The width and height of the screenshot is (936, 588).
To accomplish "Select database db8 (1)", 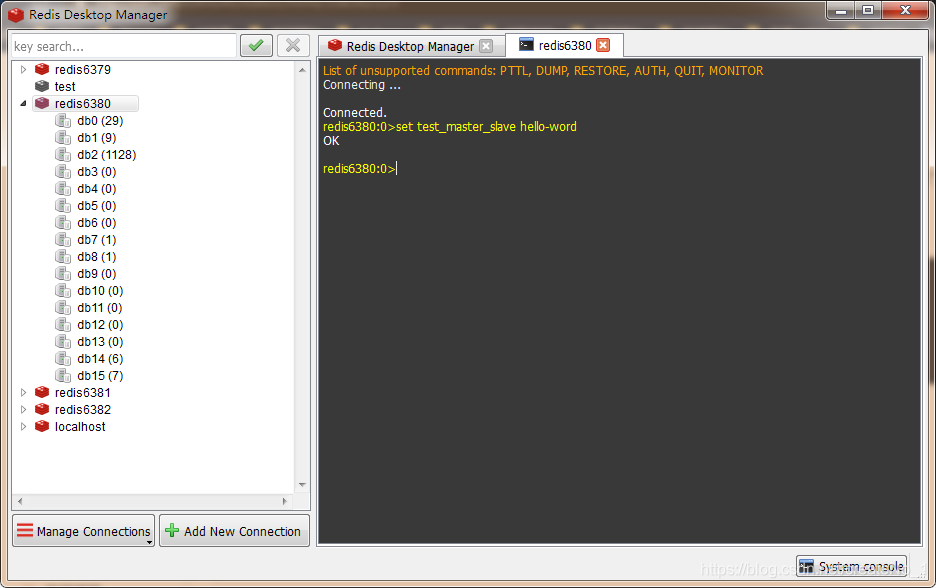I will click(97, 257).
